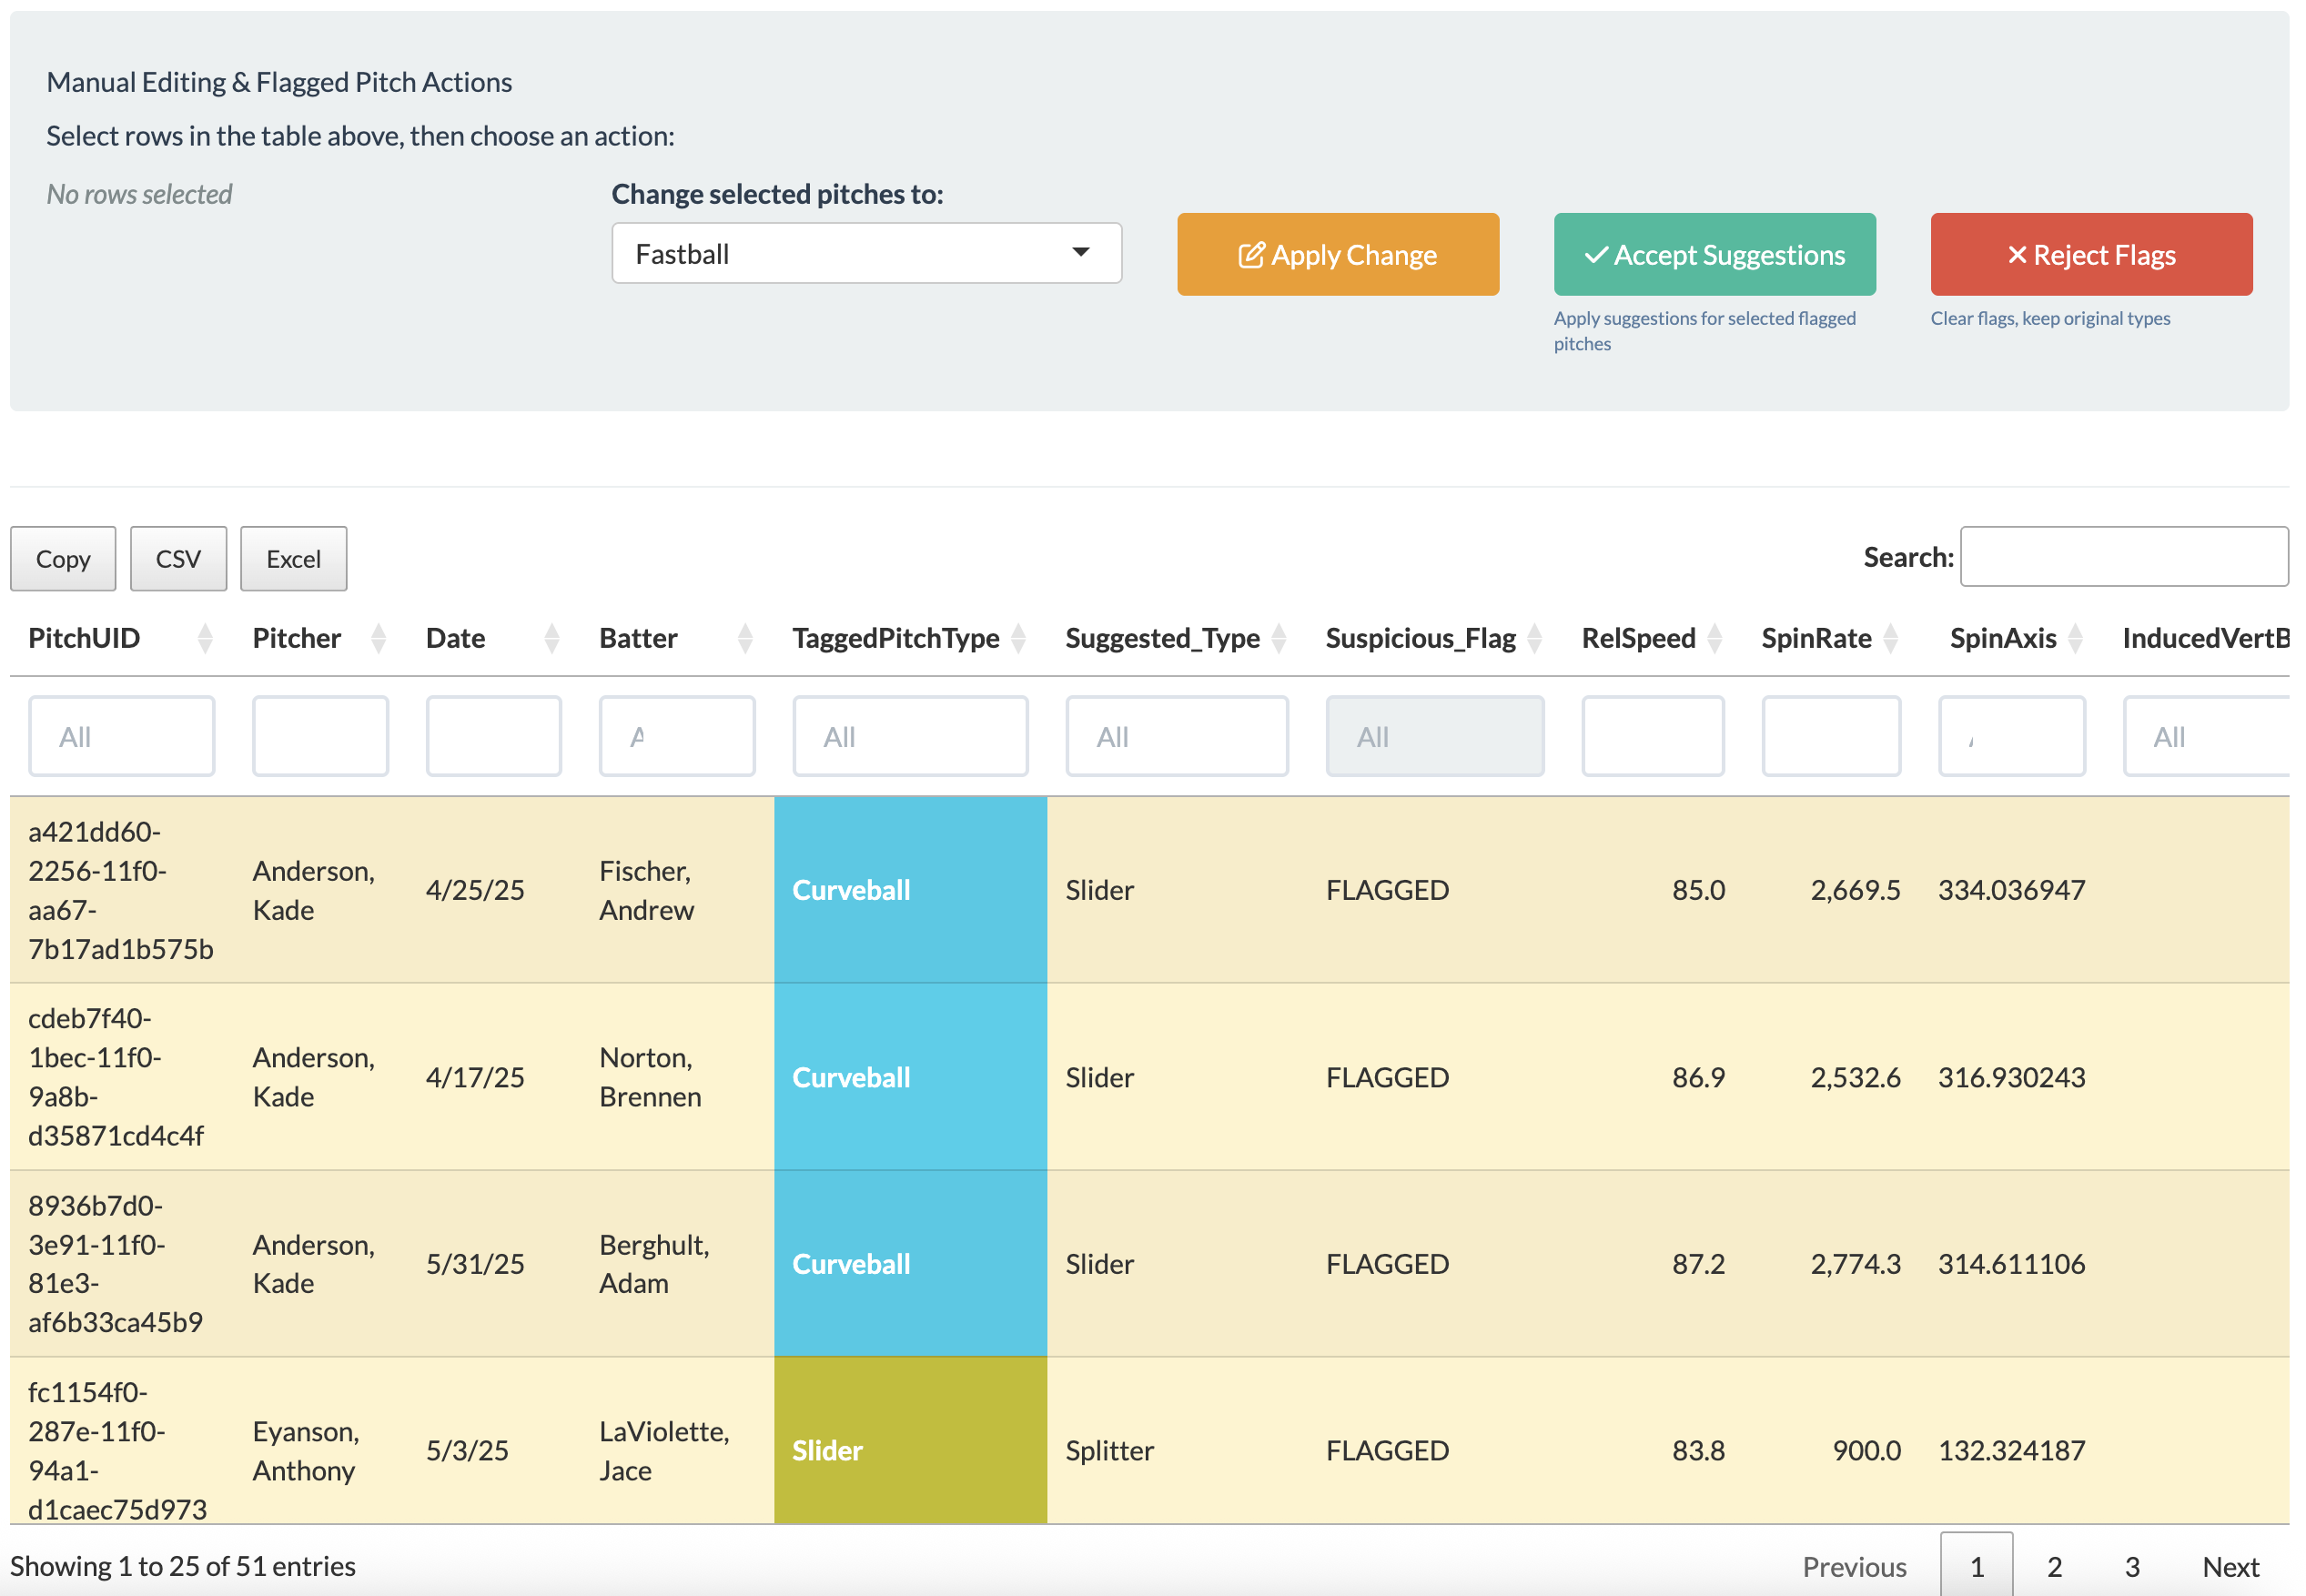Click Date column sort arrows
2306x1596 pixels.
pyautogui.click(x=551, y=638)
